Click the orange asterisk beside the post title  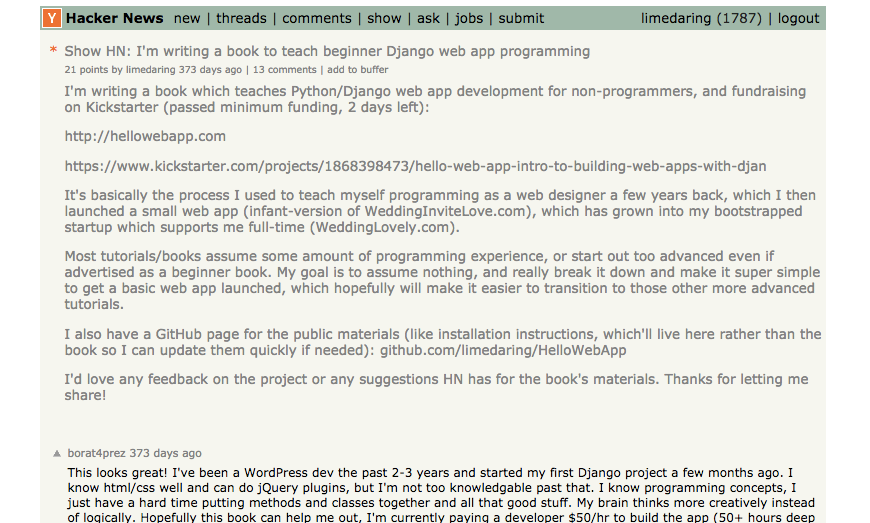coord(53,50)
